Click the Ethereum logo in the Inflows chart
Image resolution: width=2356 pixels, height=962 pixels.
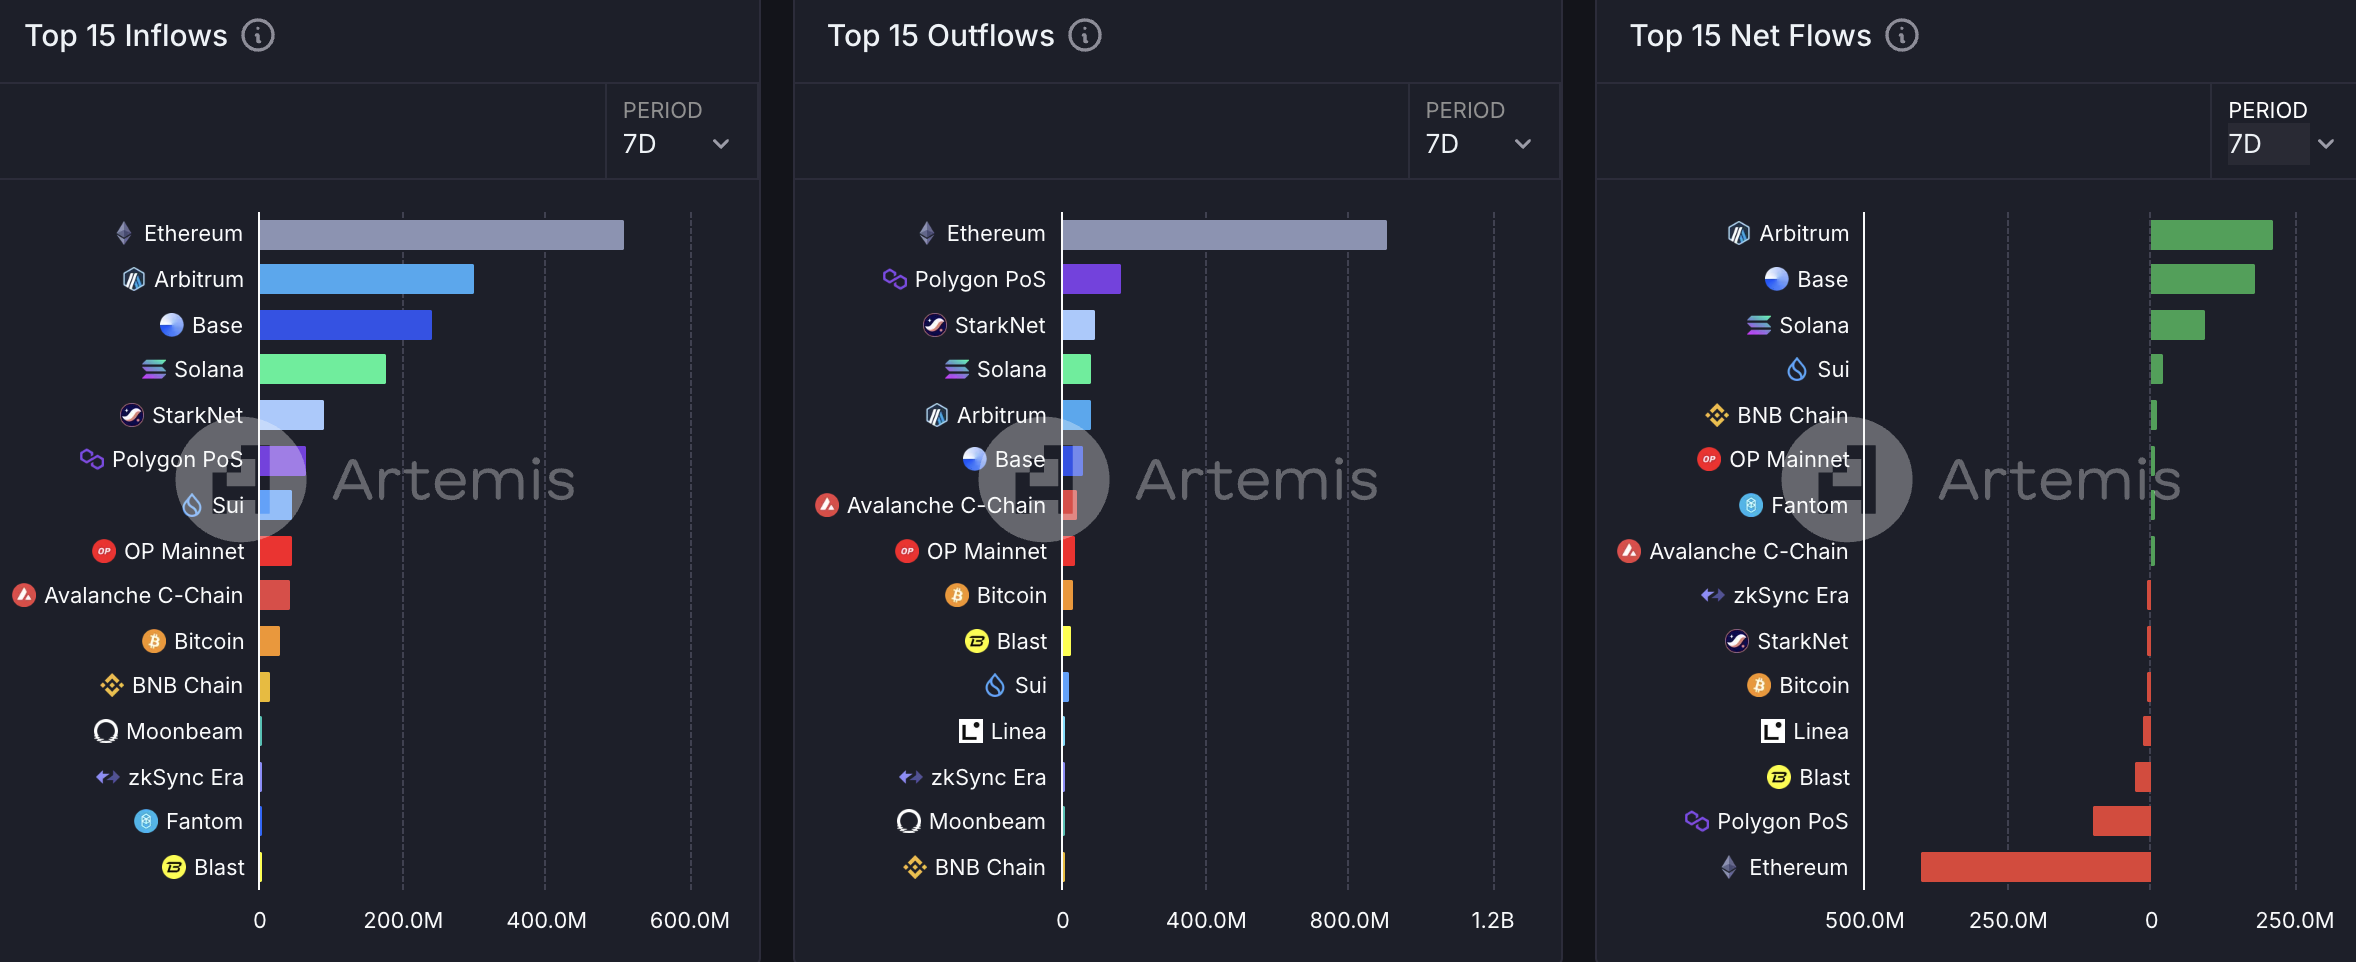pos(124,233)
